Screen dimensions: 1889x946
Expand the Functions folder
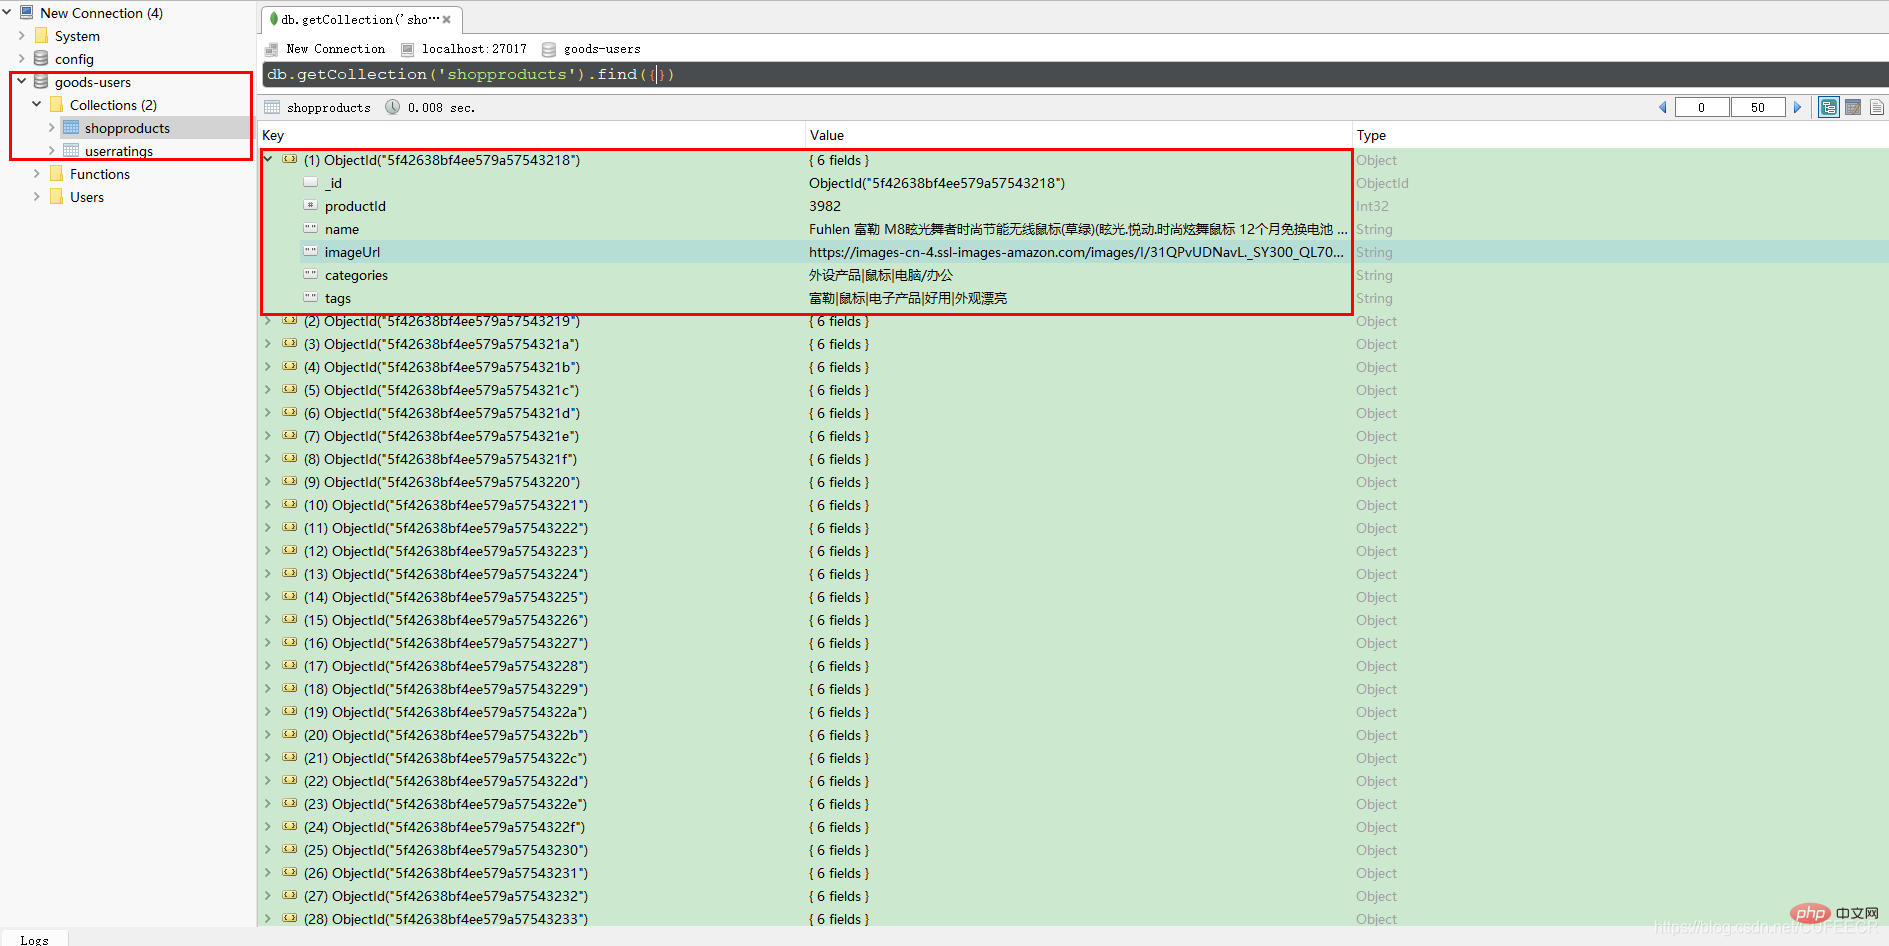(37, 174)
